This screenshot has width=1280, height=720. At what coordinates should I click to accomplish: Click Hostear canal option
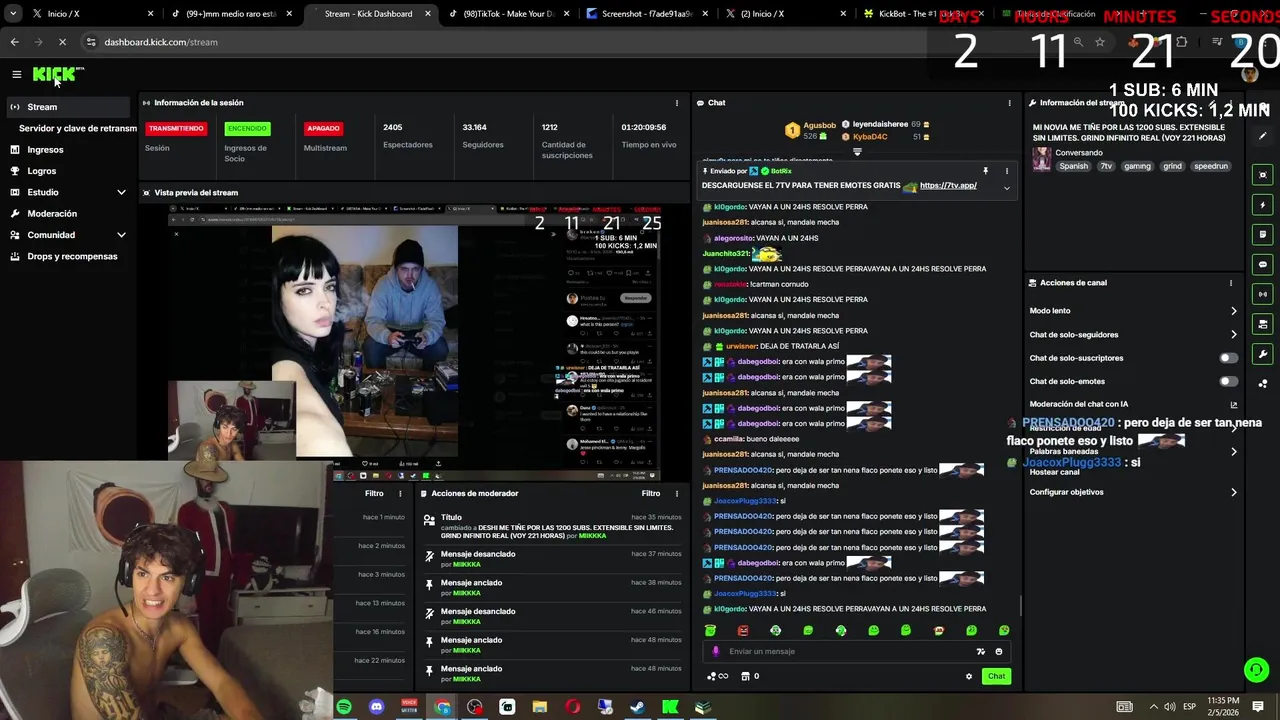1054,472
